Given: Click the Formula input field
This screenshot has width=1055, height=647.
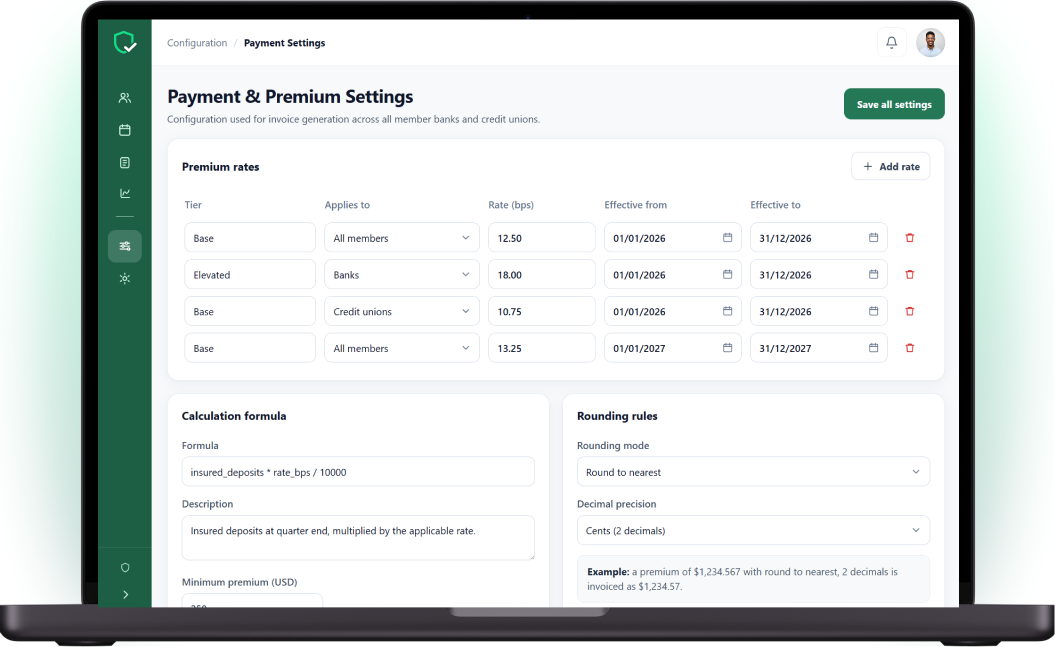Looking at the screenshot, I should pos(358,471).
